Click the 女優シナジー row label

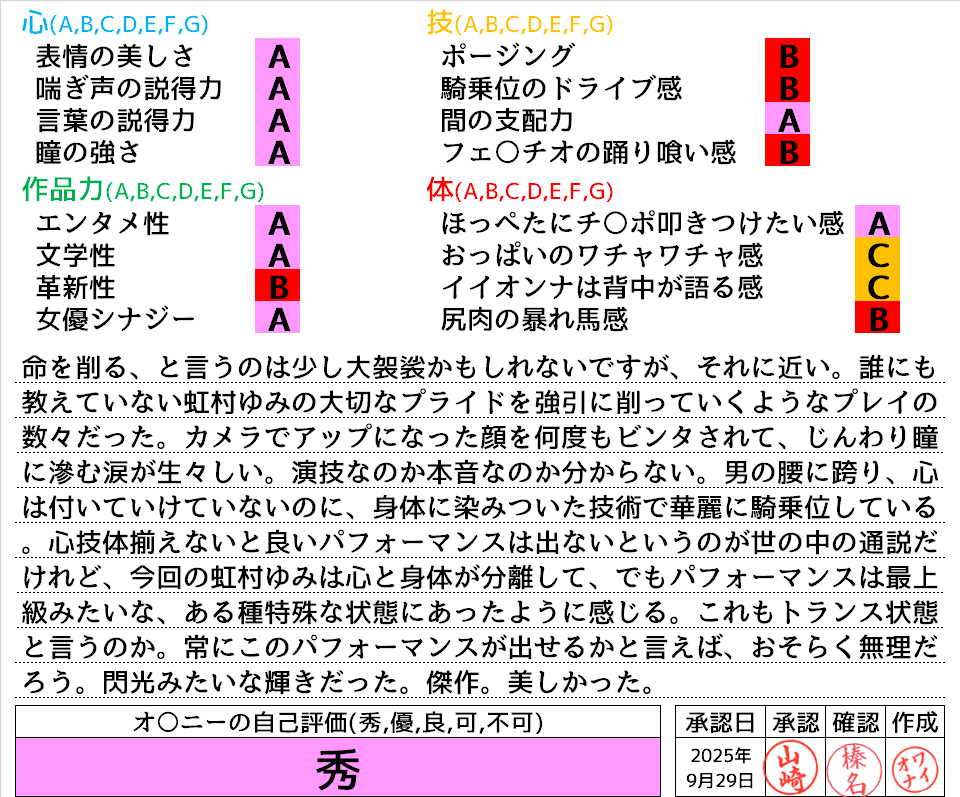(115, 319)
